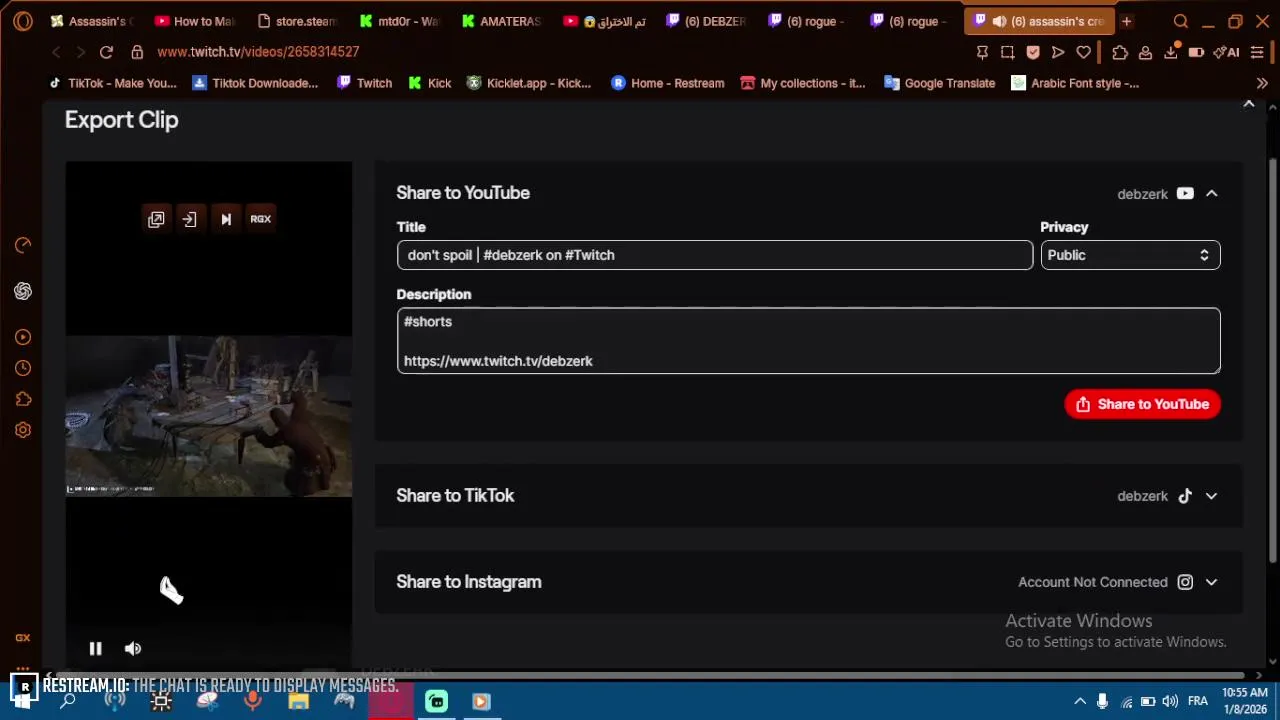Open Extensions from the sidebar cube icon
The width and height of the screenshot is (1280, 720).
pyautogui.click(x=22, y=399)
